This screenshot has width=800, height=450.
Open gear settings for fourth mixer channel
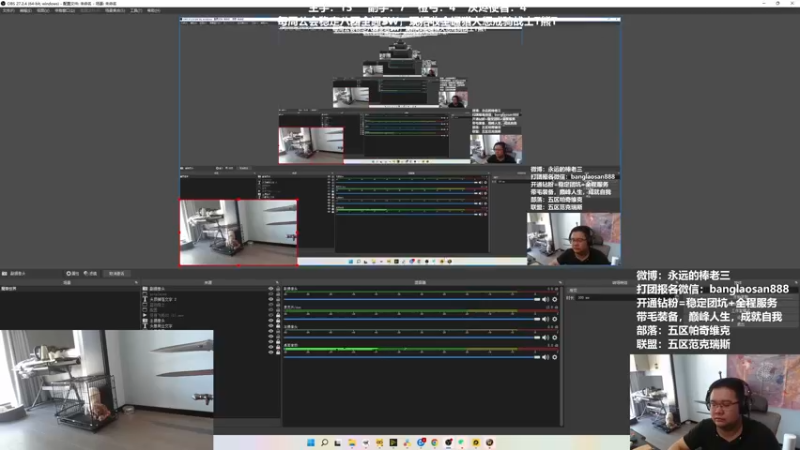pyautogui.click(x=555, y=357)
